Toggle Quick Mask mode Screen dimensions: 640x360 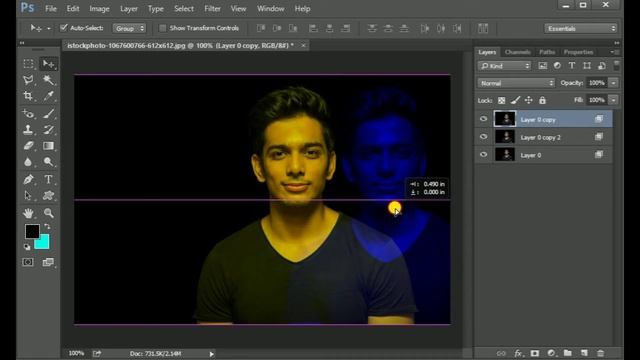[28, 262]
